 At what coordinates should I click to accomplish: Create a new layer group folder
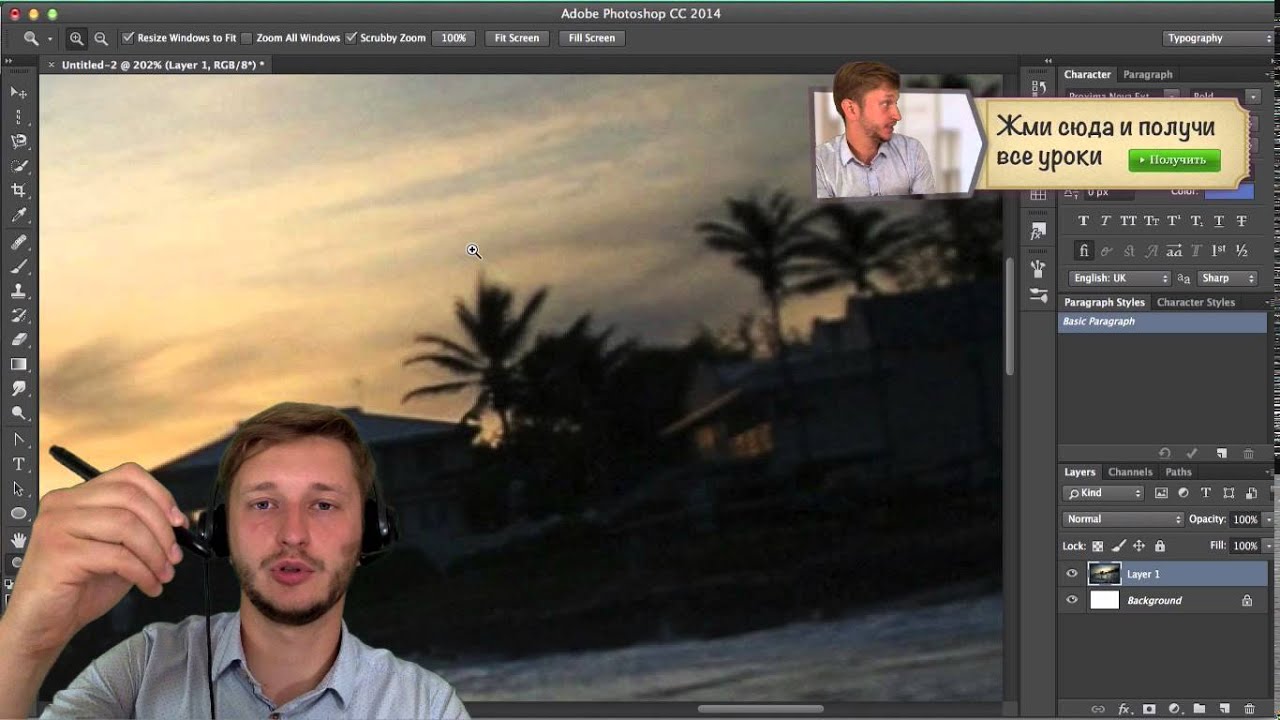1199,708
